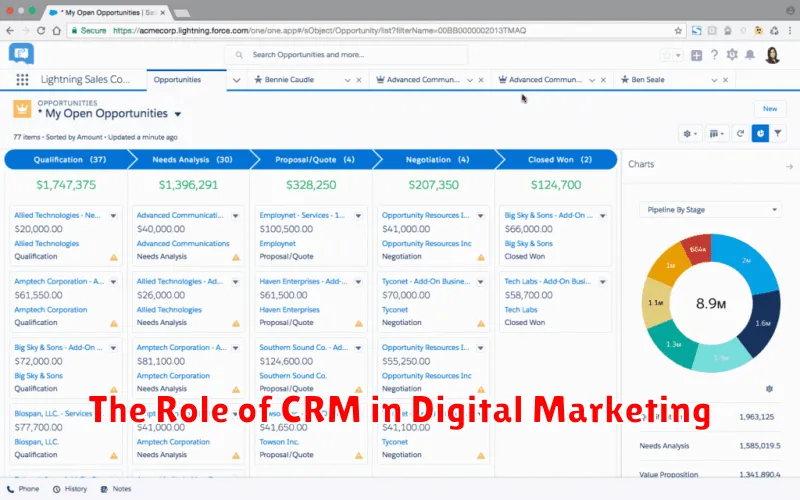Open the Help question mark icon
This screenshot has height=500, width=800.
tap(714, 55)
